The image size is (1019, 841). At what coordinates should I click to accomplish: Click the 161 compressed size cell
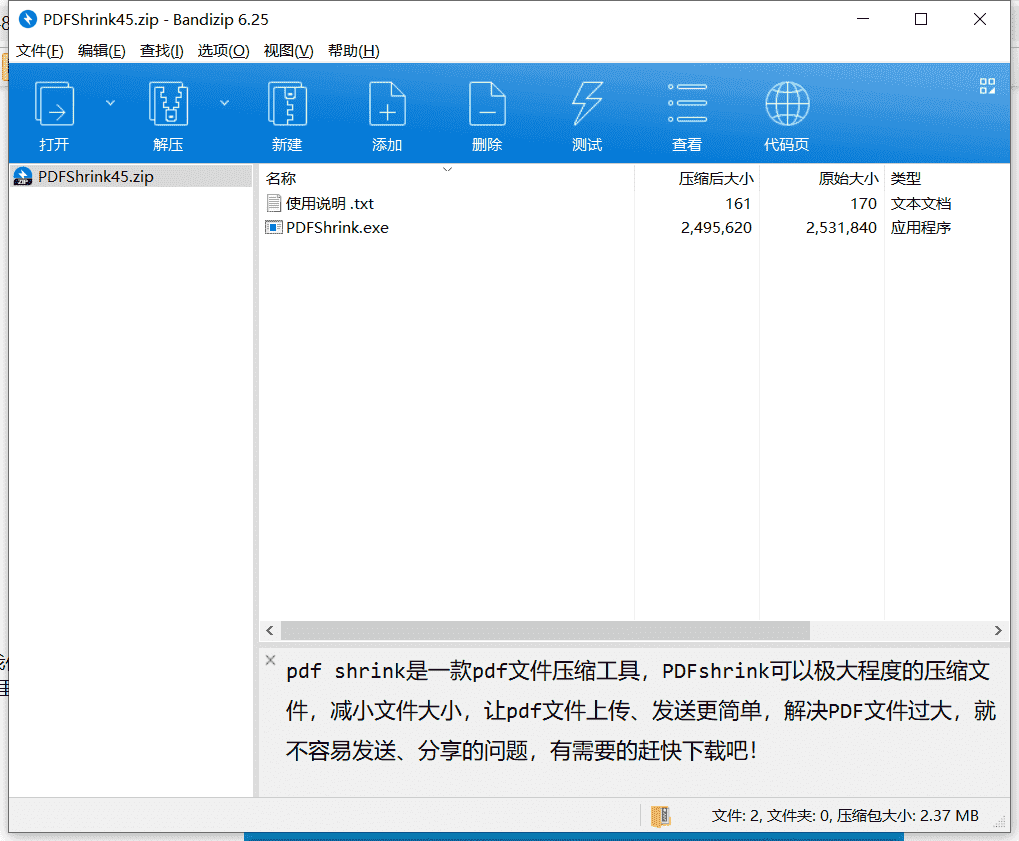point(738,203)
